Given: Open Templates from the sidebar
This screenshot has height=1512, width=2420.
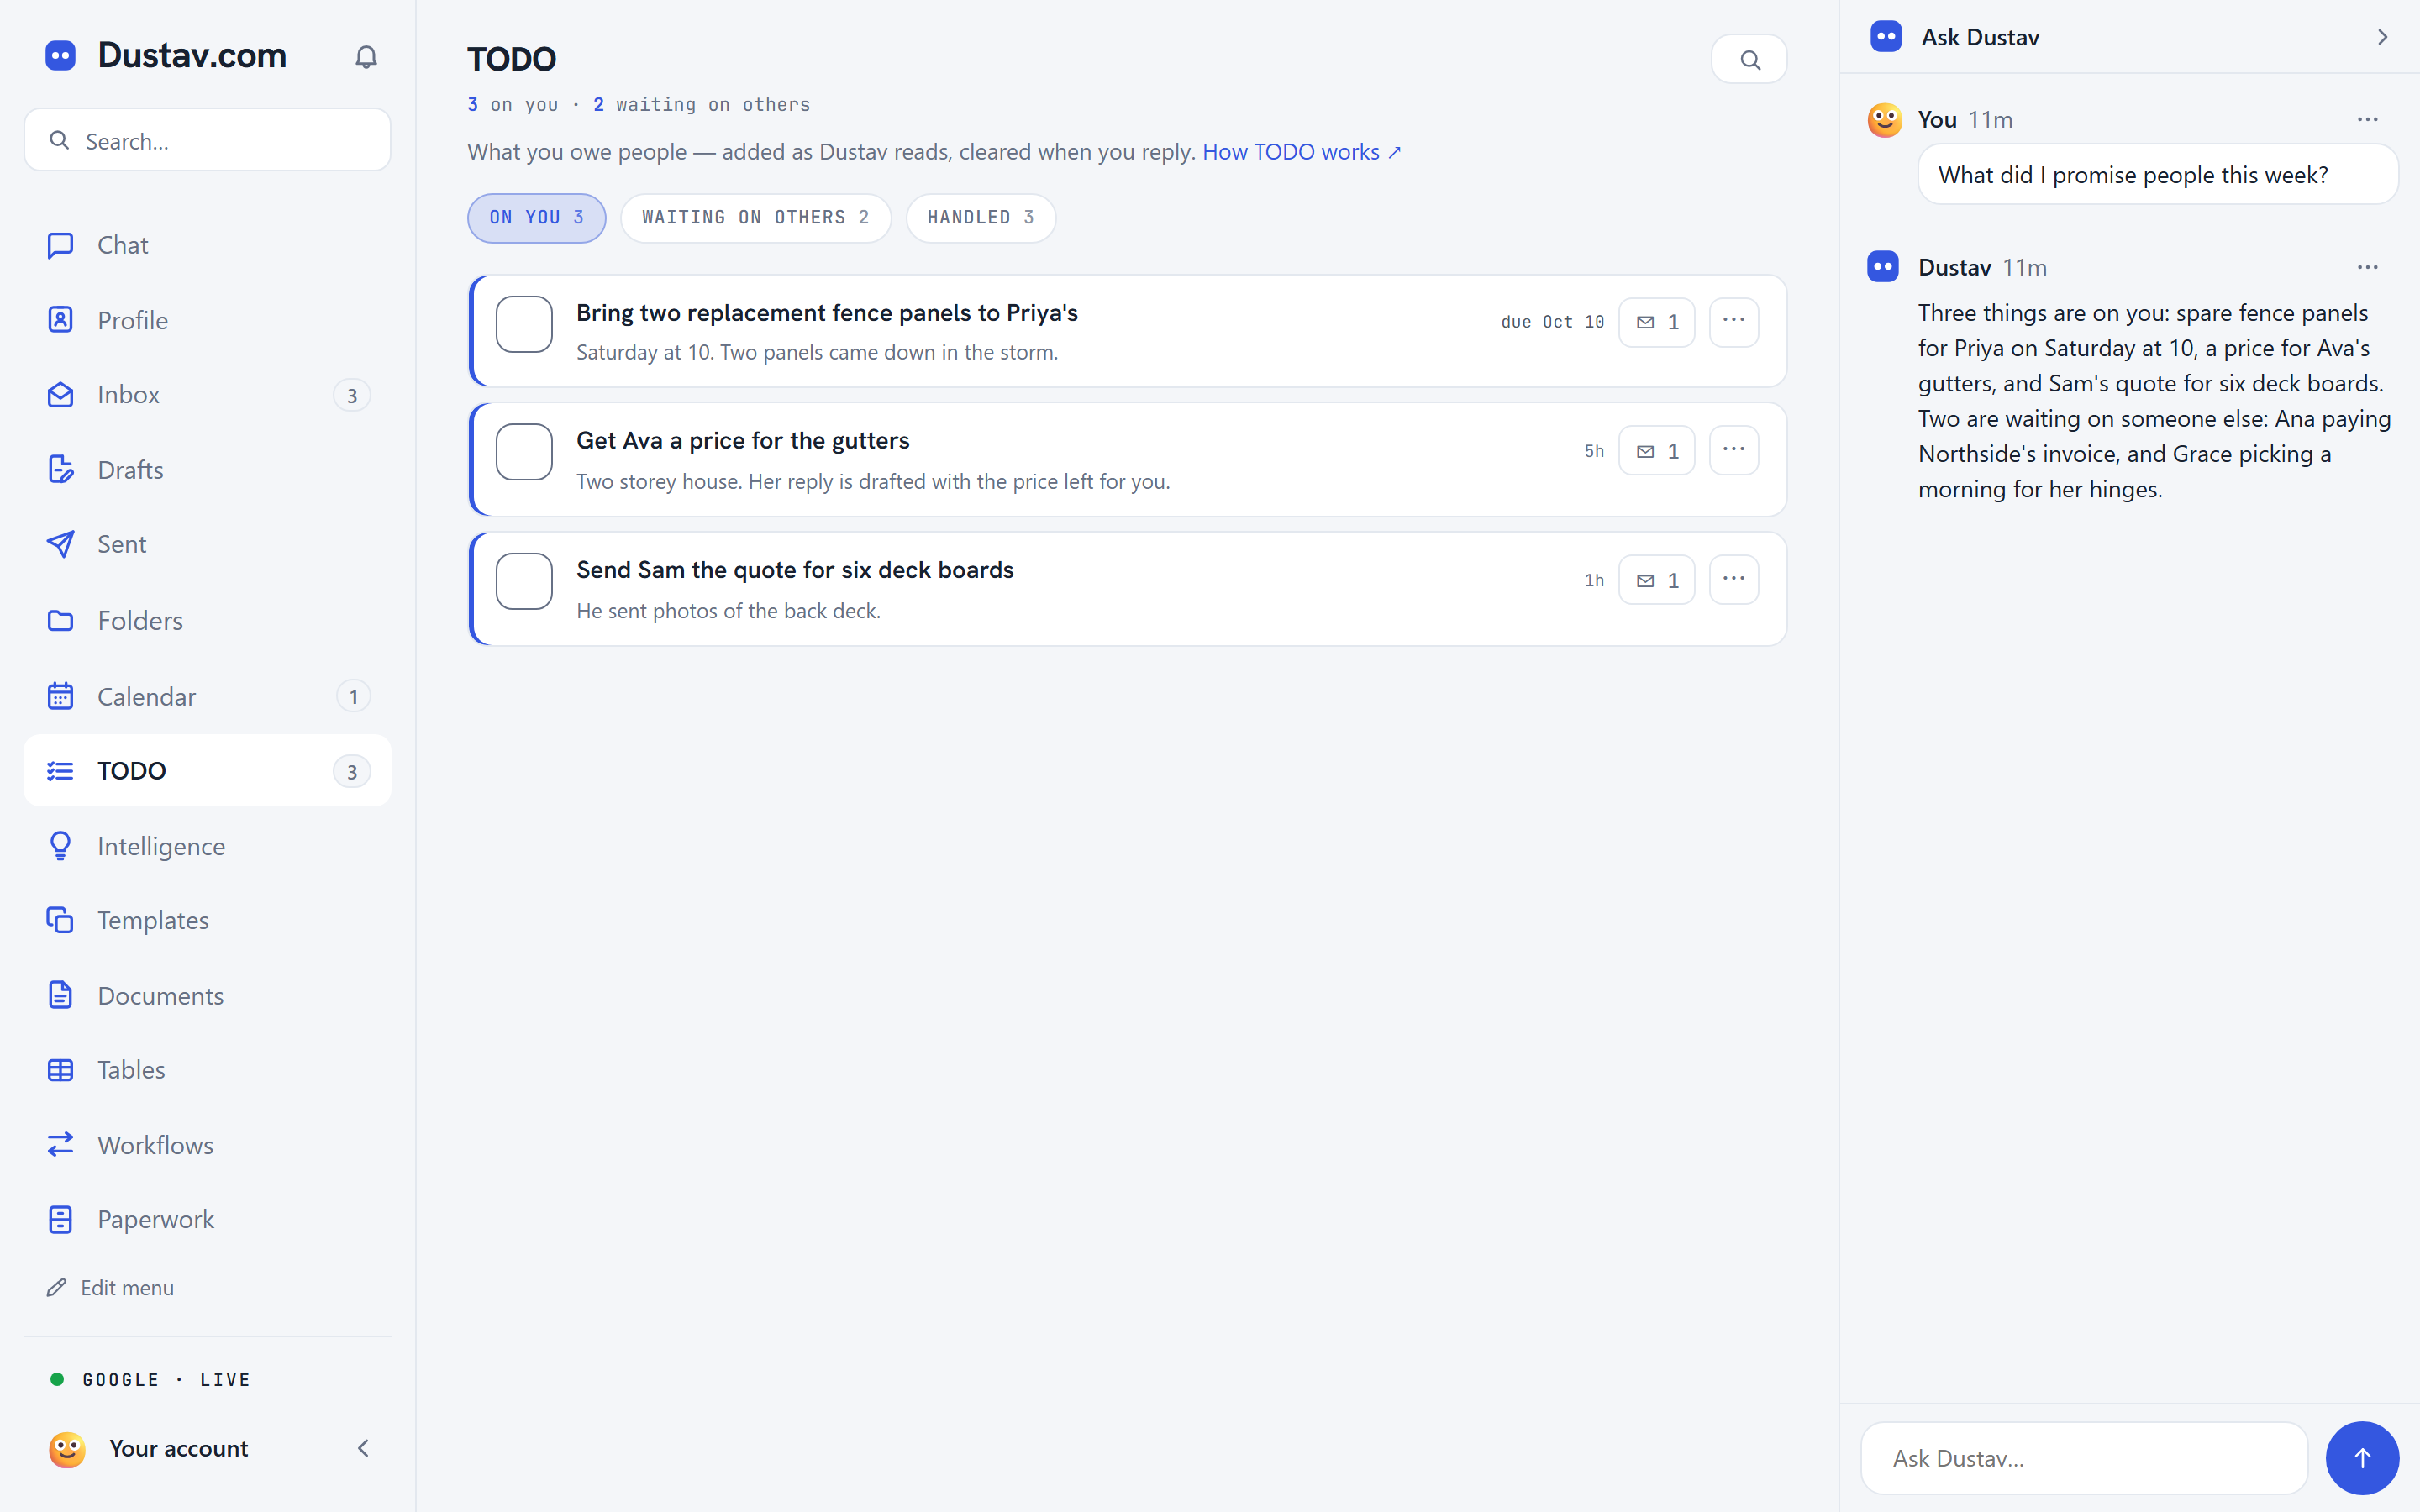Looking at the screenshot, I should (x=207, y=920).
